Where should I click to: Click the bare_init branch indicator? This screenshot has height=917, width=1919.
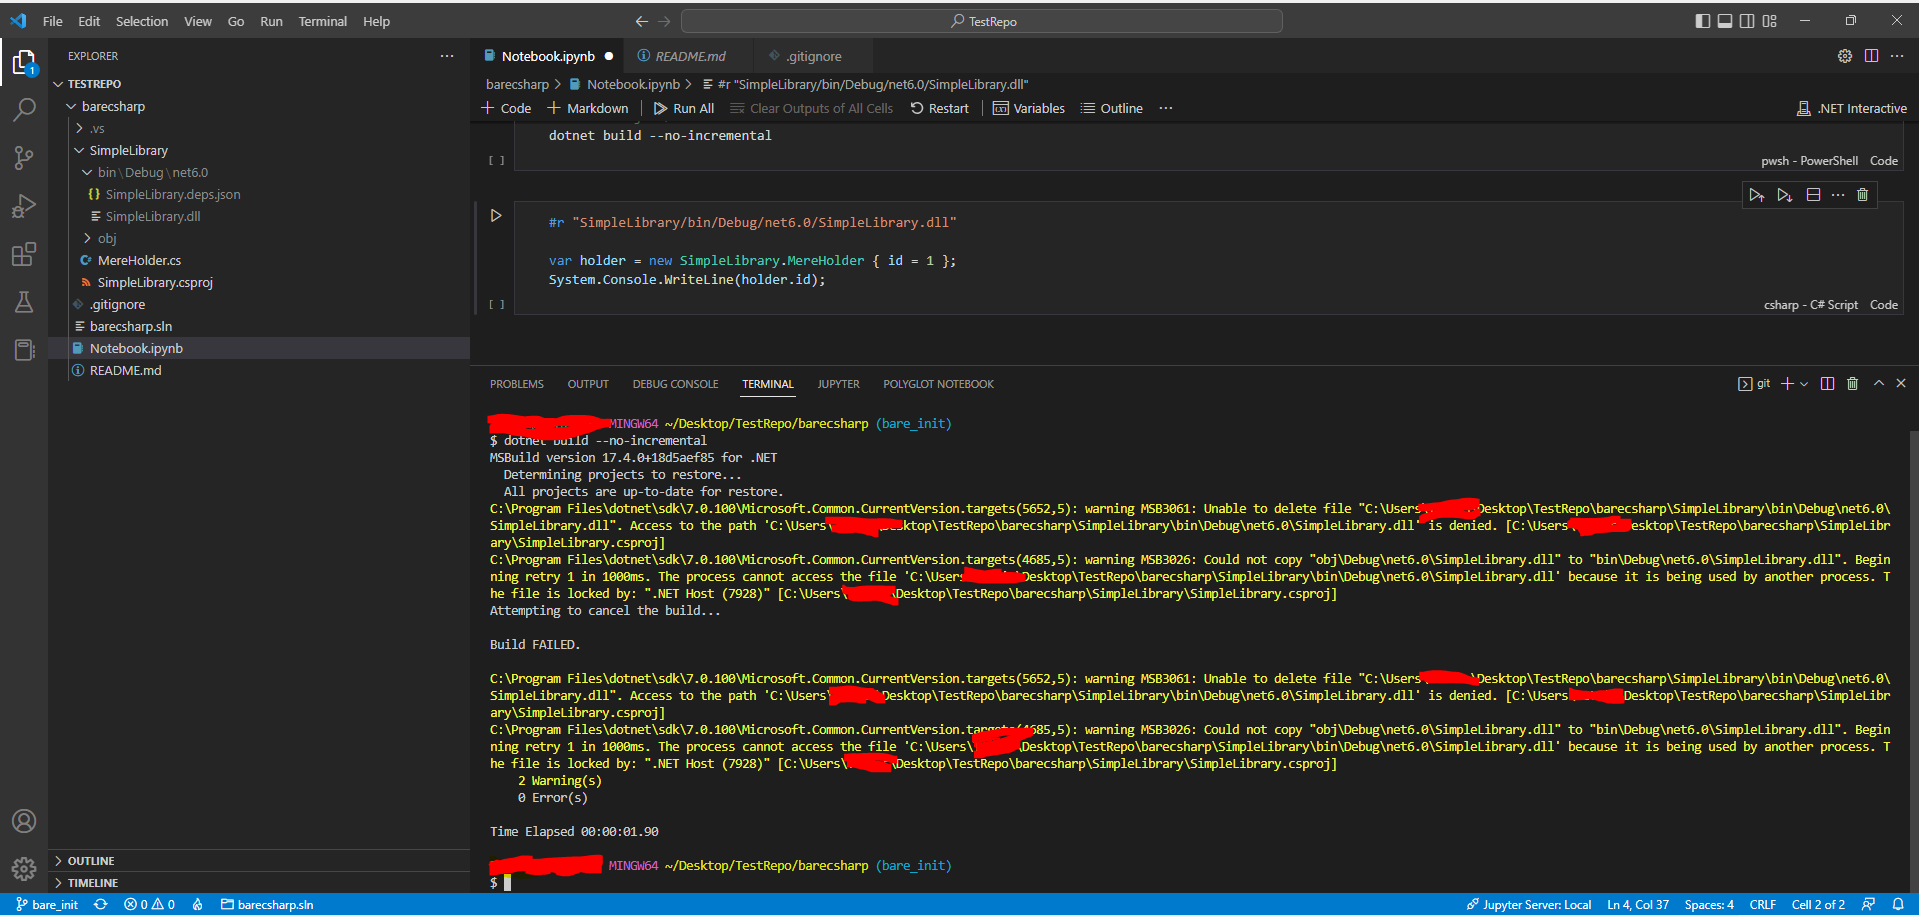(47, 904)
